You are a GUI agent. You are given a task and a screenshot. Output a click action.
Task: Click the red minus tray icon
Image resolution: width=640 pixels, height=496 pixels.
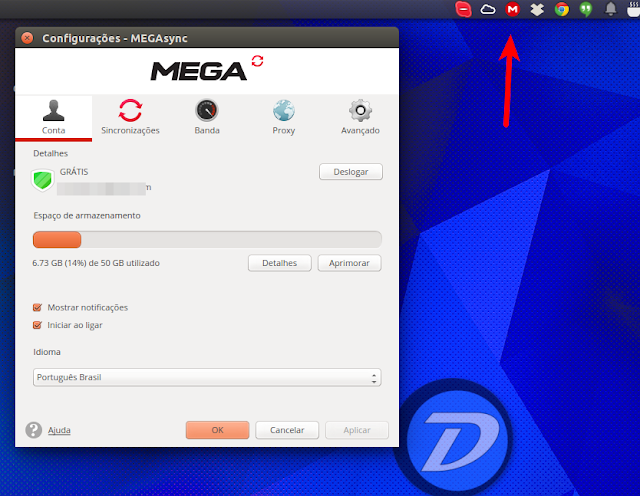pyautogui.click(x=463, y=9)
